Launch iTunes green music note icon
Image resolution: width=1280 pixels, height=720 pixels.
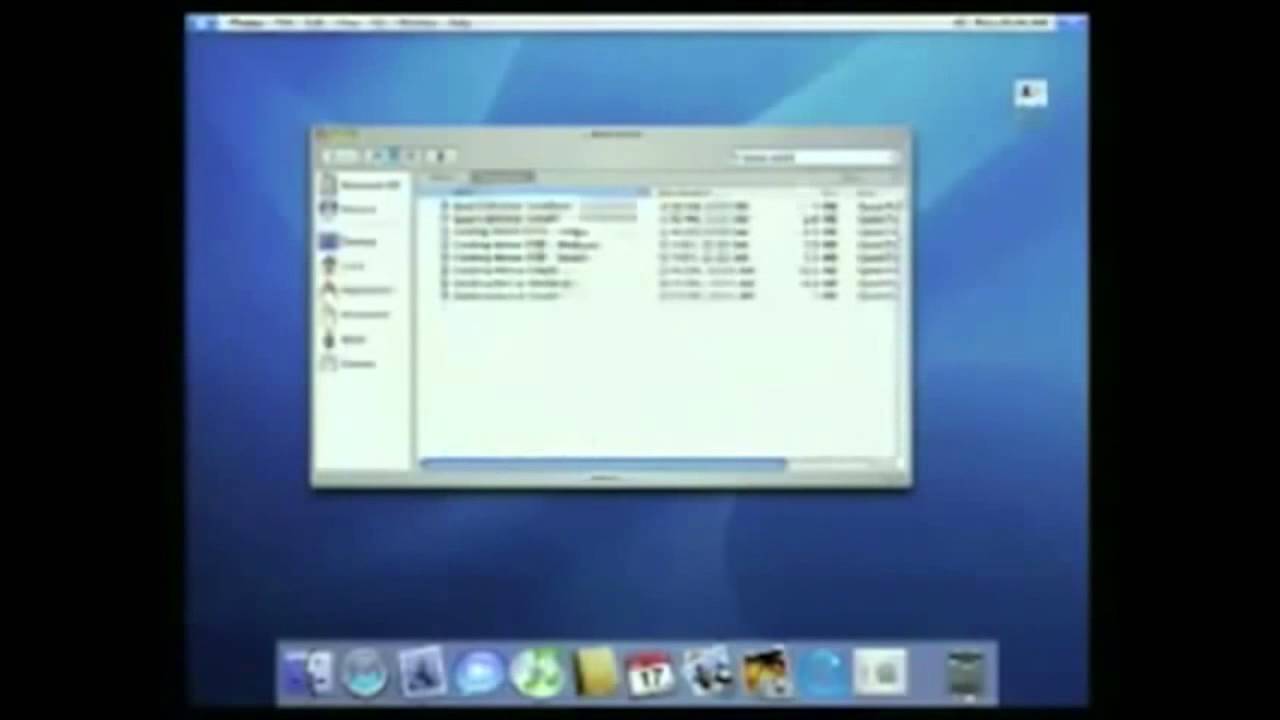[537, 673]
